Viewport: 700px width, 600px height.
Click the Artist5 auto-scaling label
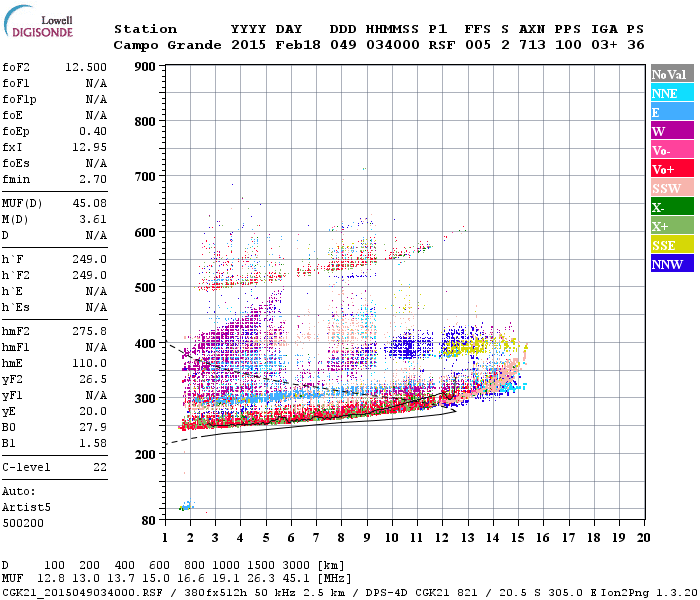(x=26, y=507)
